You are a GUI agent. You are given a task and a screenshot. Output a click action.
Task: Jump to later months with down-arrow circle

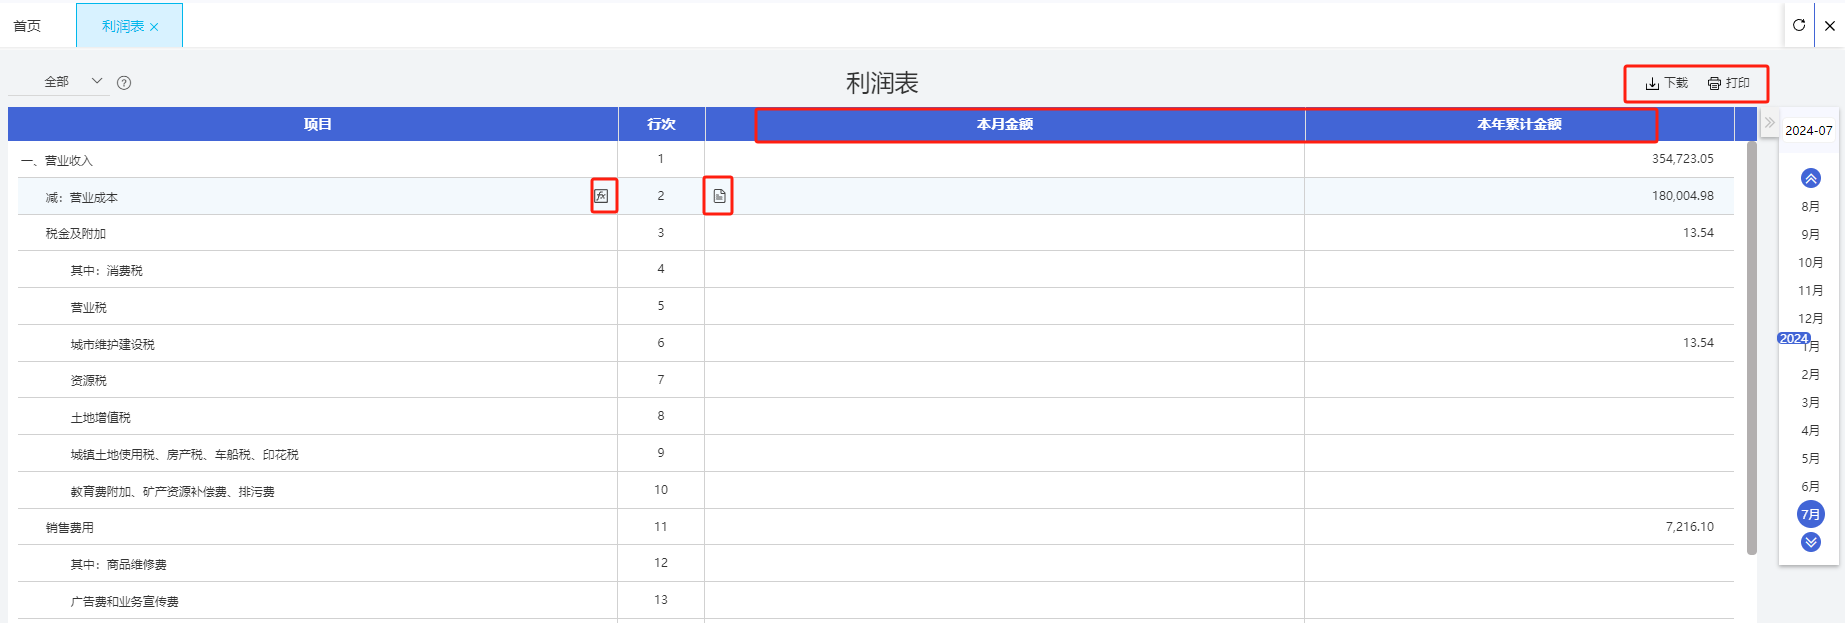coord(1811,542)
